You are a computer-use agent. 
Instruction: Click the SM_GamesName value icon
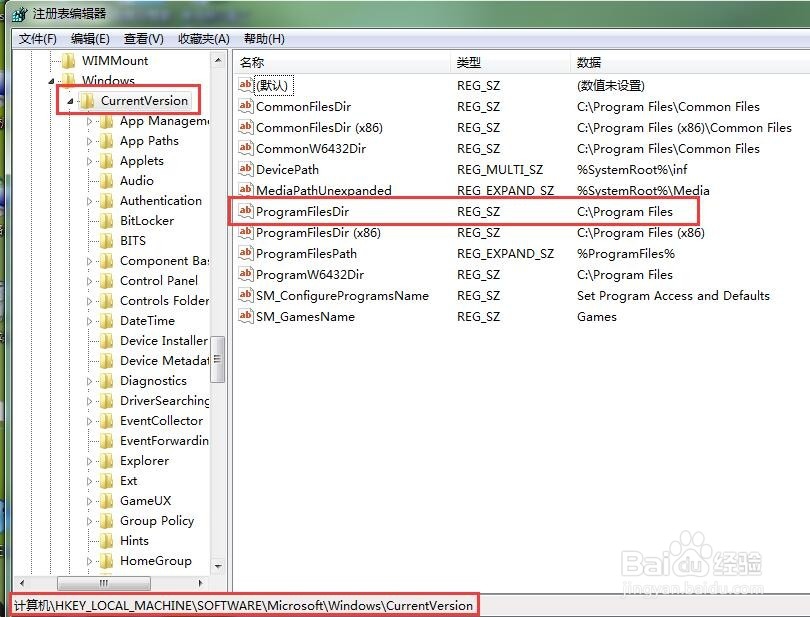(x=245, y=316)
